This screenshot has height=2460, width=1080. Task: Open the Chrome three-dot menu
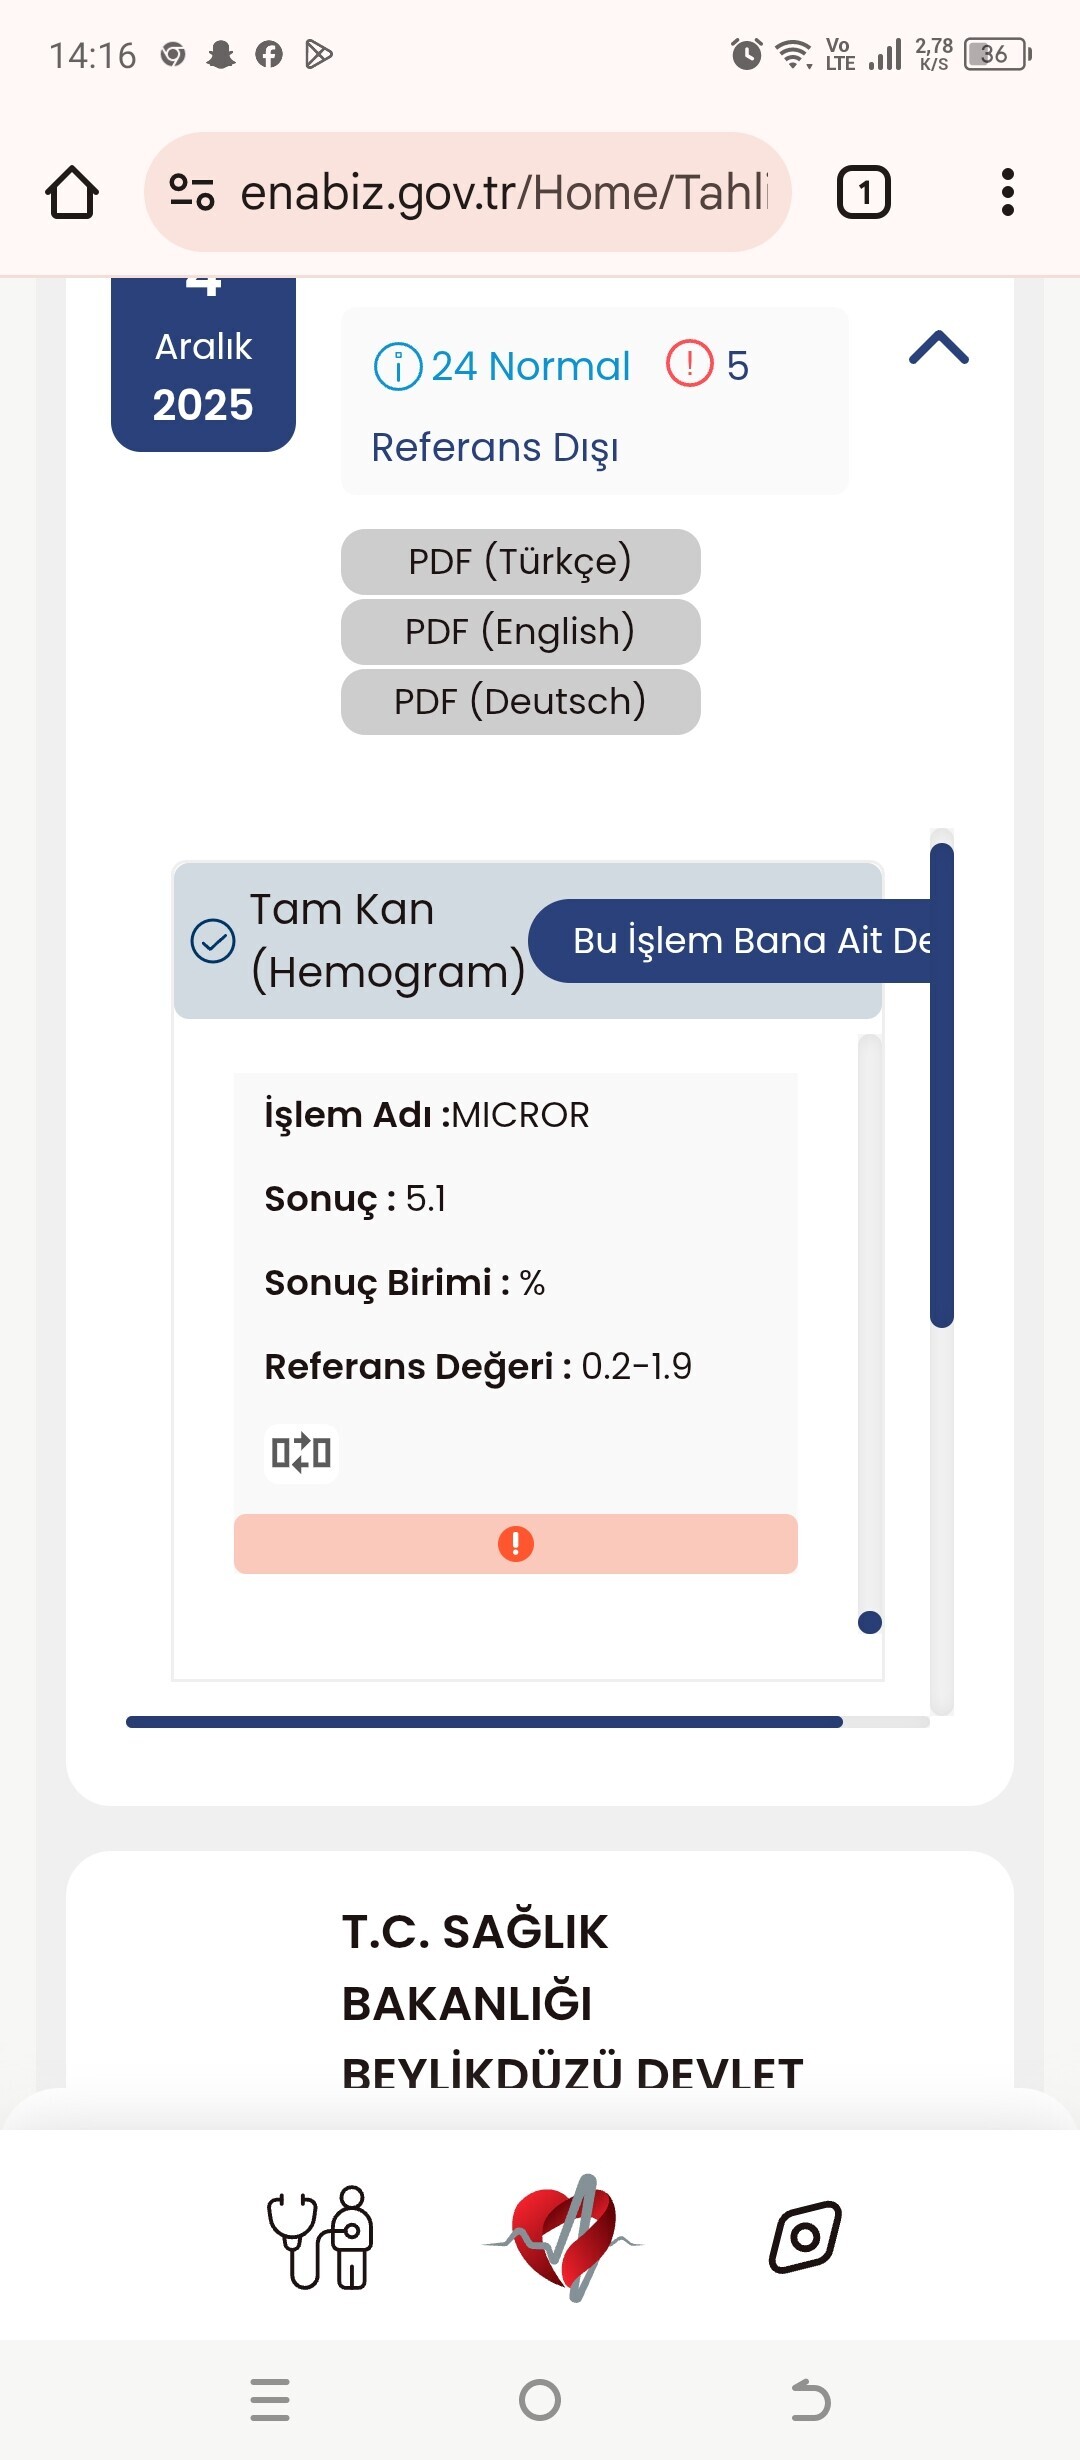click(x=1007, y=192)
